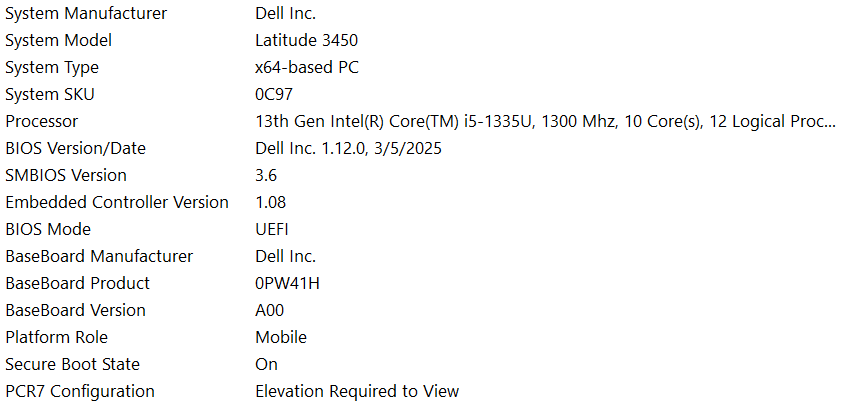Image resolution: width=842 pixels, height=403 pixels.
Task: Select the BIOS Version/Date item
Action: 75,149
